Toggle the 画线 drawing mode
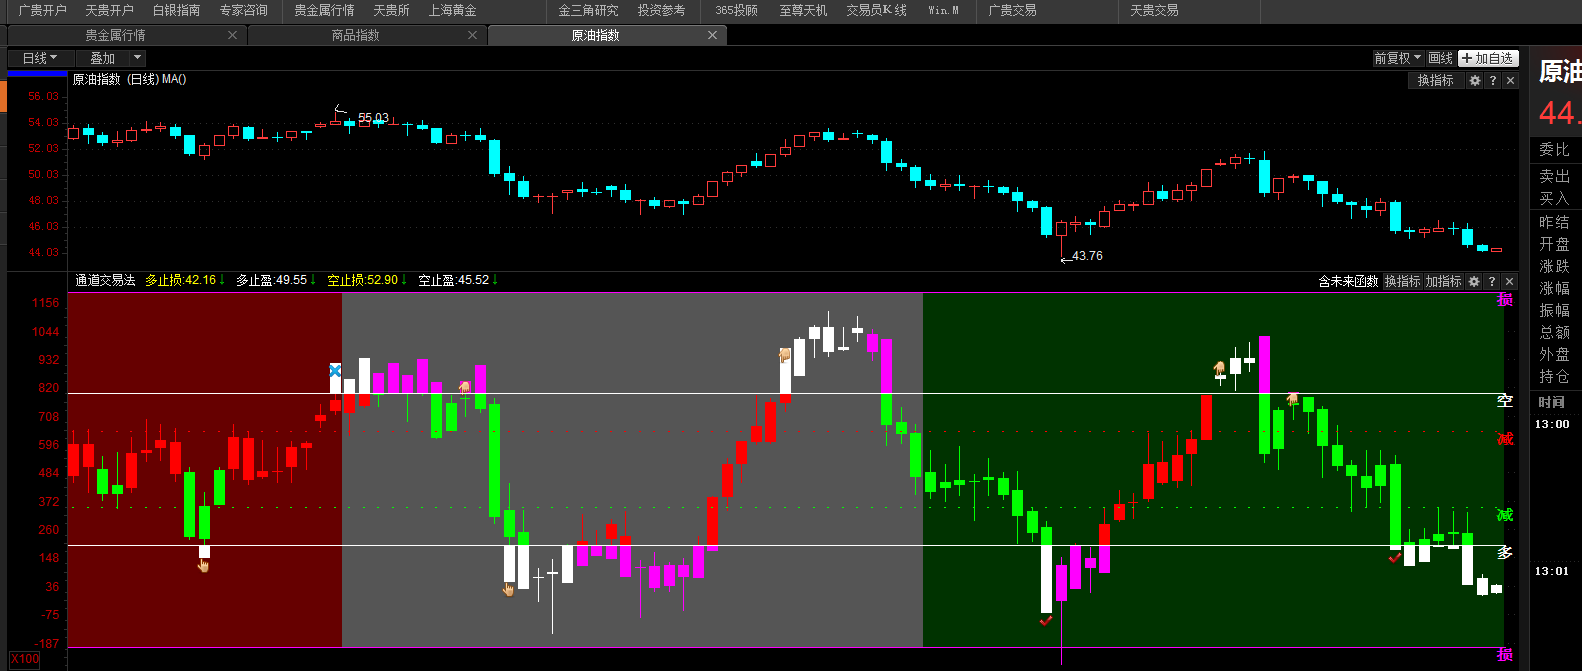1582x671 pixels. [x=1440, y=58]
